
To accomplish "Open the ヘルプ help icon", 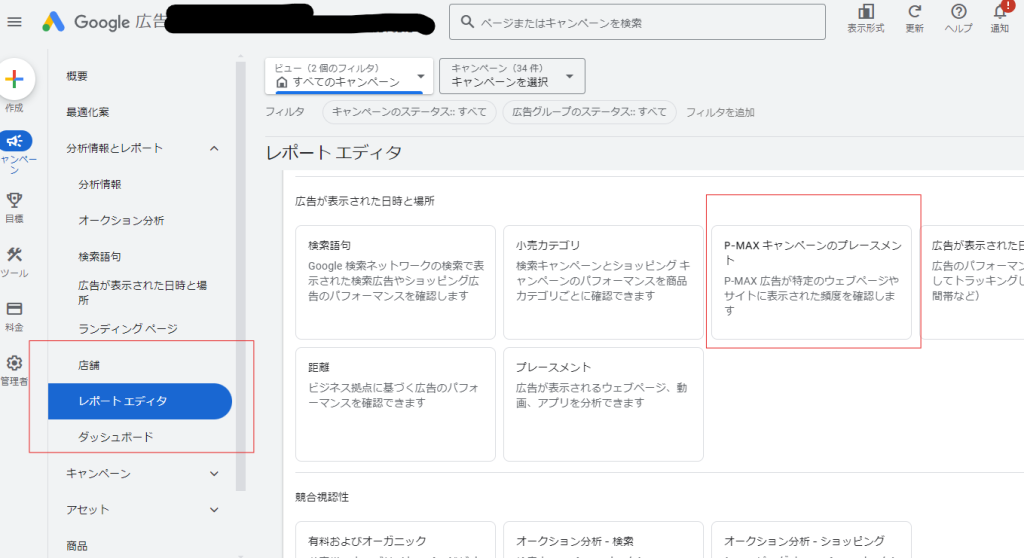I will coord(958,12).
